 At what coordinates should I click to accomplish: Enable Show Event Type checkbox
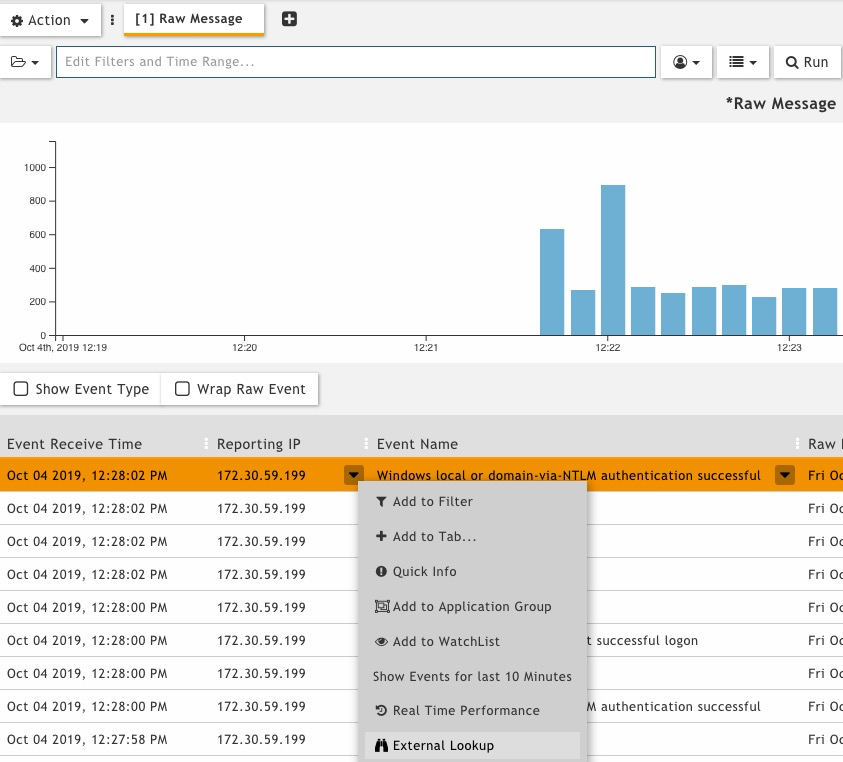(21, 389)
